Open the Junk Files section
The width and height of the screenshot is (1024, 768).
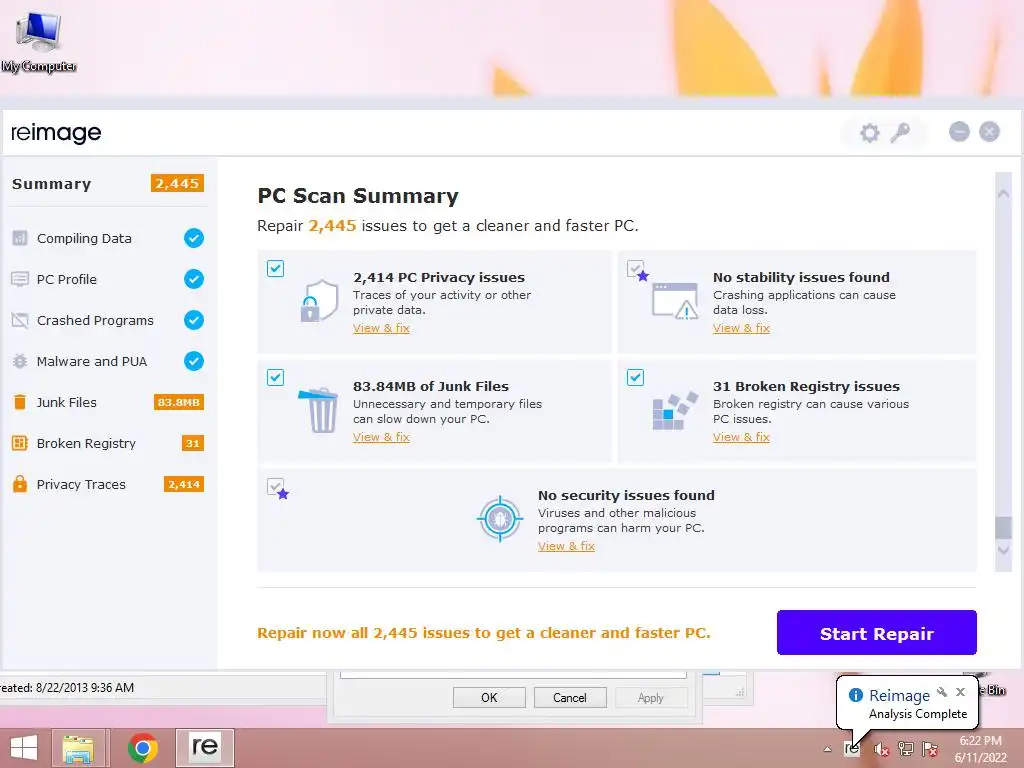pyautogui.click(x=108, y=402)
